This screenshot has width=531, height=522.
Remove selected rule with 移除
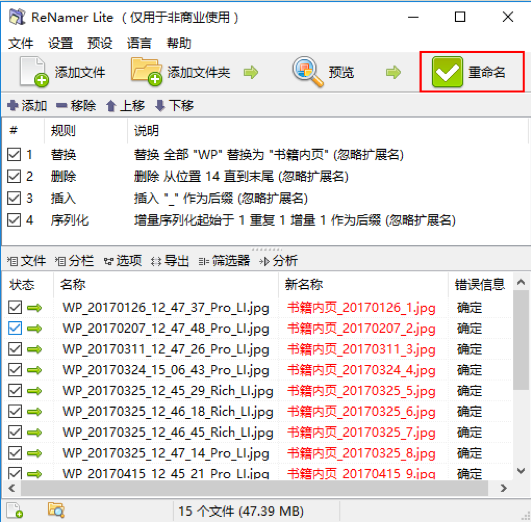76,106
